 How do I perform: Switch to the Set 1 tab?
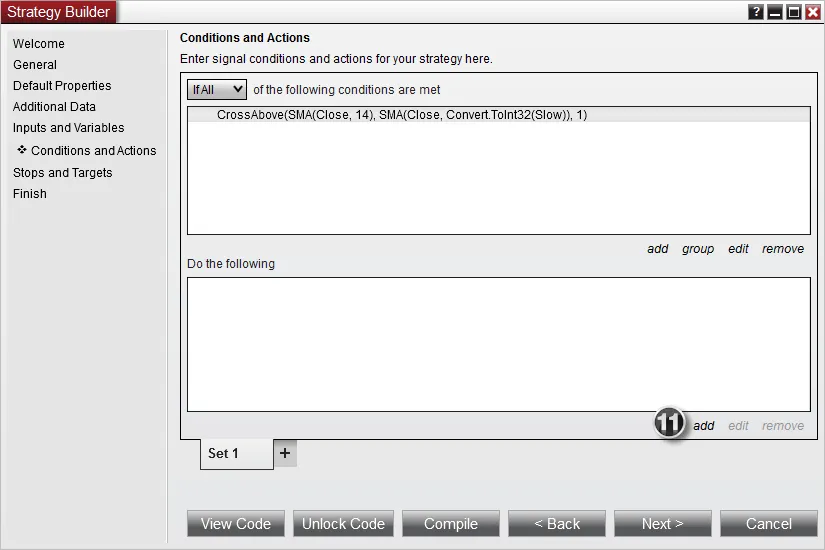237,454
